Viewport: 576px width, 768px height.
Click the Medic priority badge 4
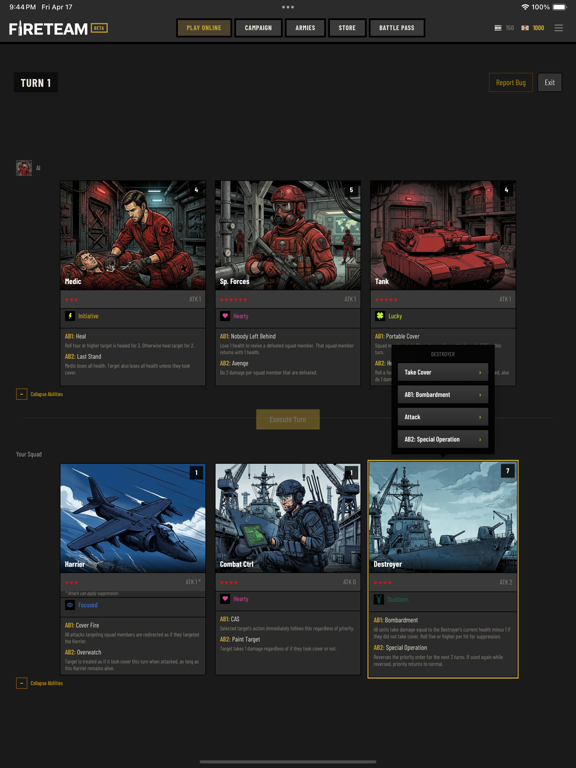[x=196, y=190]
